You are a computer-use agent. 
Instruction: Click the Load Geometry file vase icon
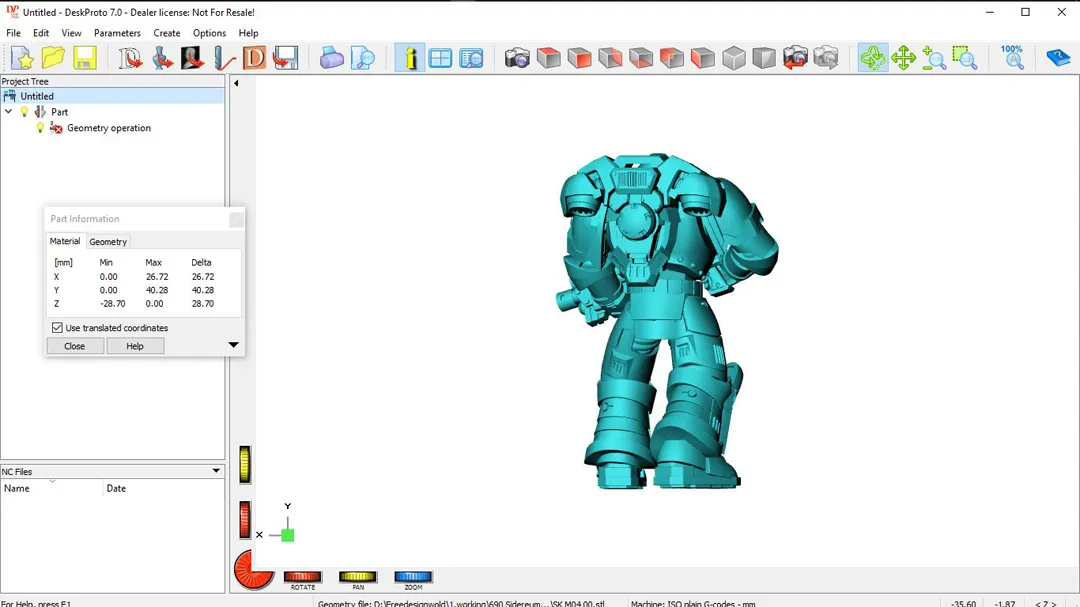(162, 58)
